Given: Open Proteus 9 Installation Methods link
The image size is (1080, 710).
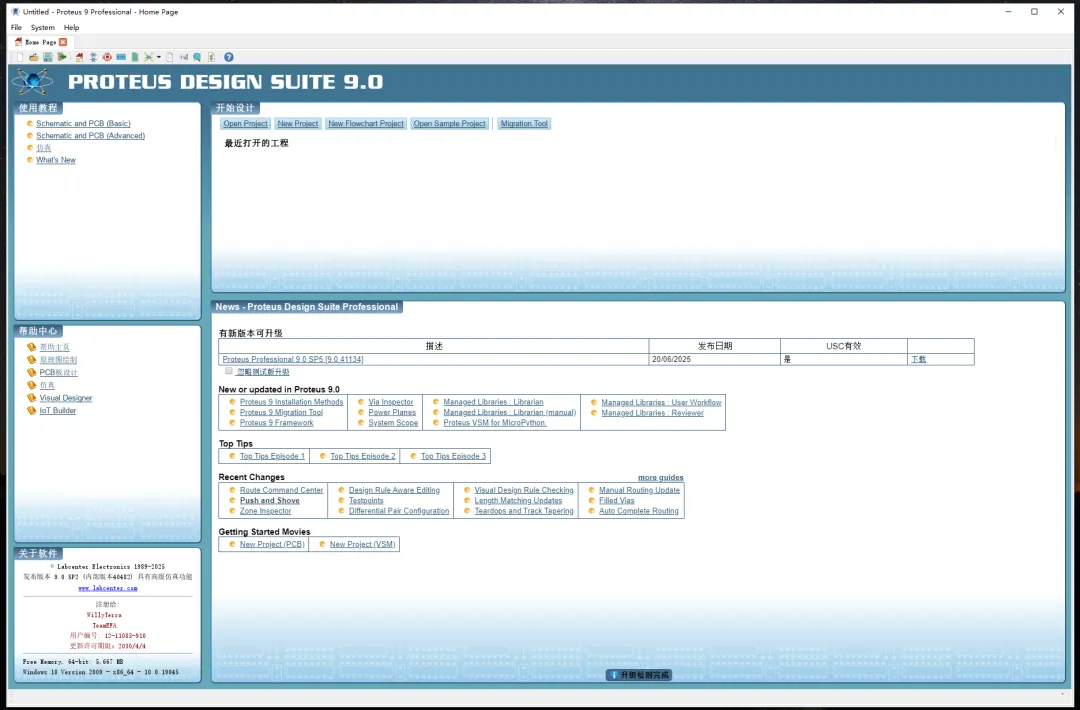Looking at the screenshot, I should [291, 402].
